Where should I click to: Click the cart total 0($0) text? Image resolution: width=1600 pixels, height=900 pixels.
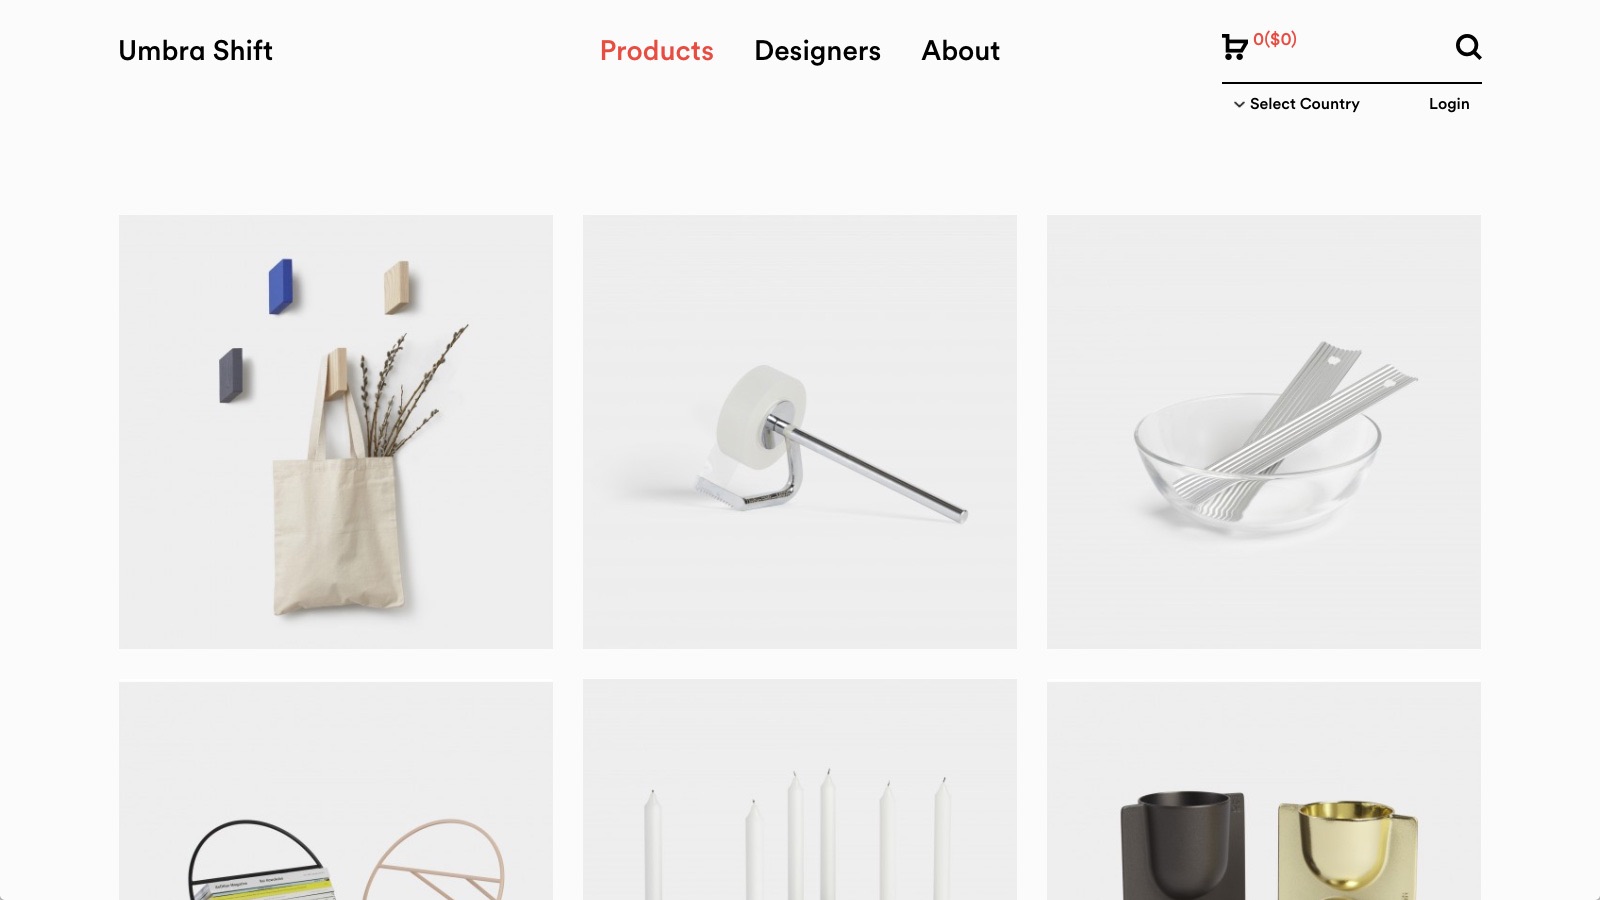[1275, 39]
